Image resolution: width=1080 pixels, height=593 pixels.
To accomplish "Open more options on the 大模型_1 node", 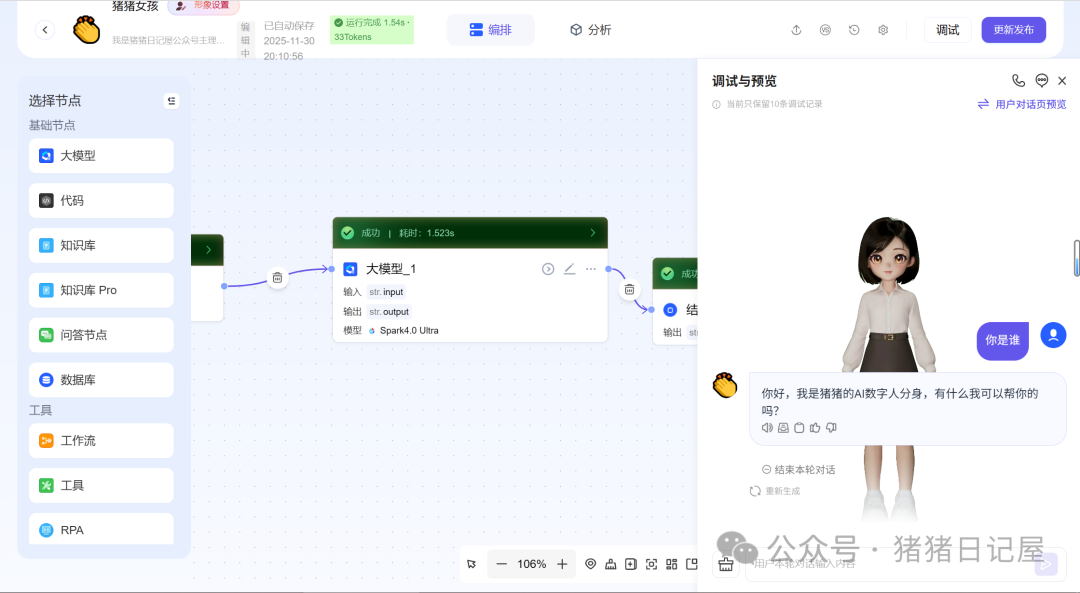I will [590, 268].
